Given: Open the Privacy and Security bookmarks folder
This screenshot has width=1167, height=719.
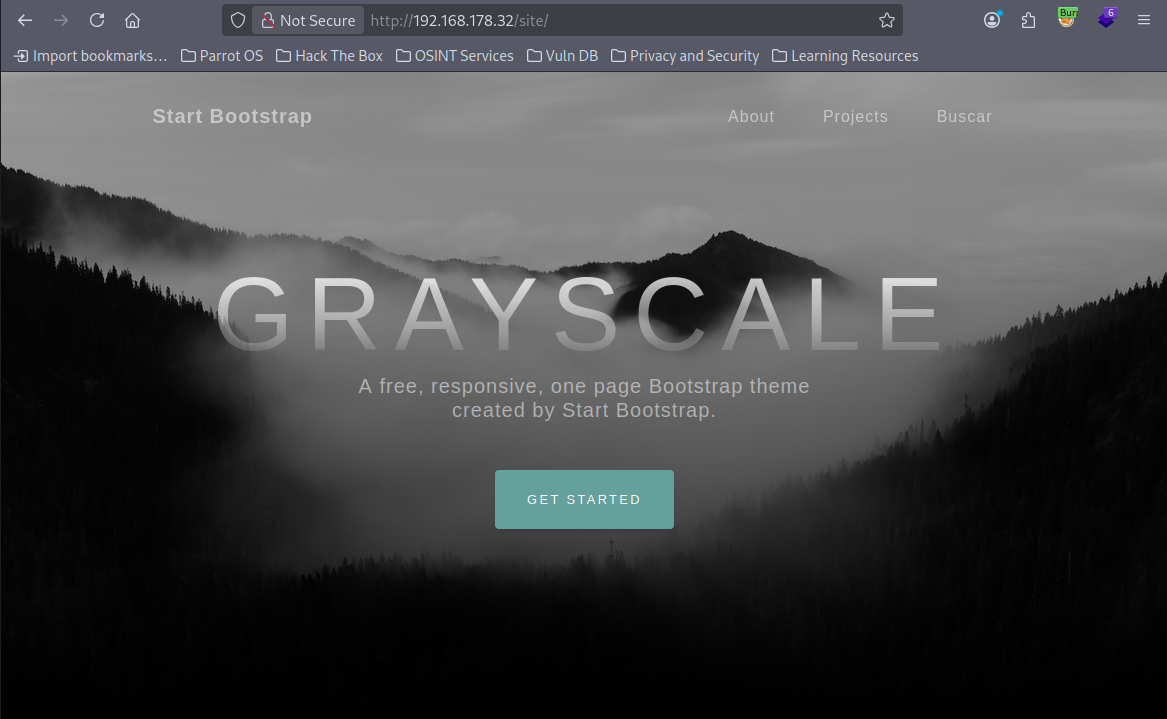Looking at the screenshot, I should [685, 56].
